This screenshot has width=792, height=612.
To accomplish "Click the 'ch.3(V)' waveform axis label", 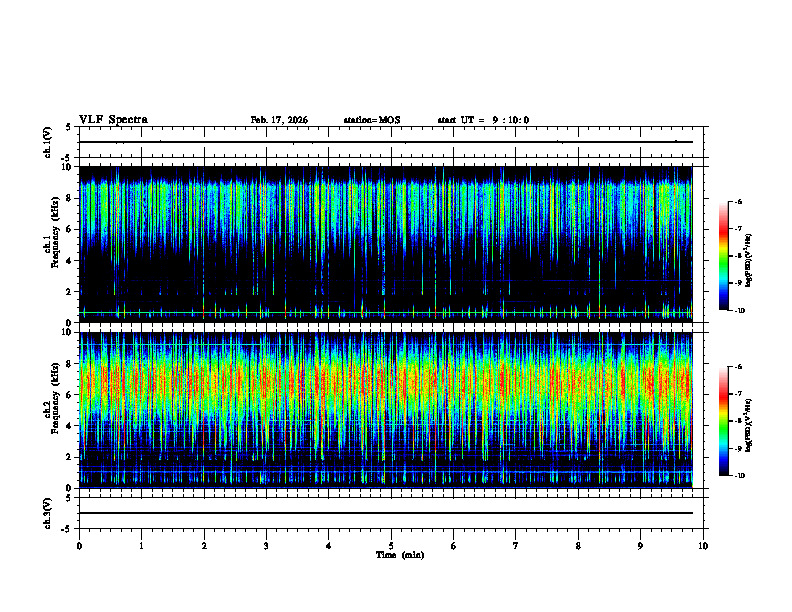I will click(x=48, y=513).
